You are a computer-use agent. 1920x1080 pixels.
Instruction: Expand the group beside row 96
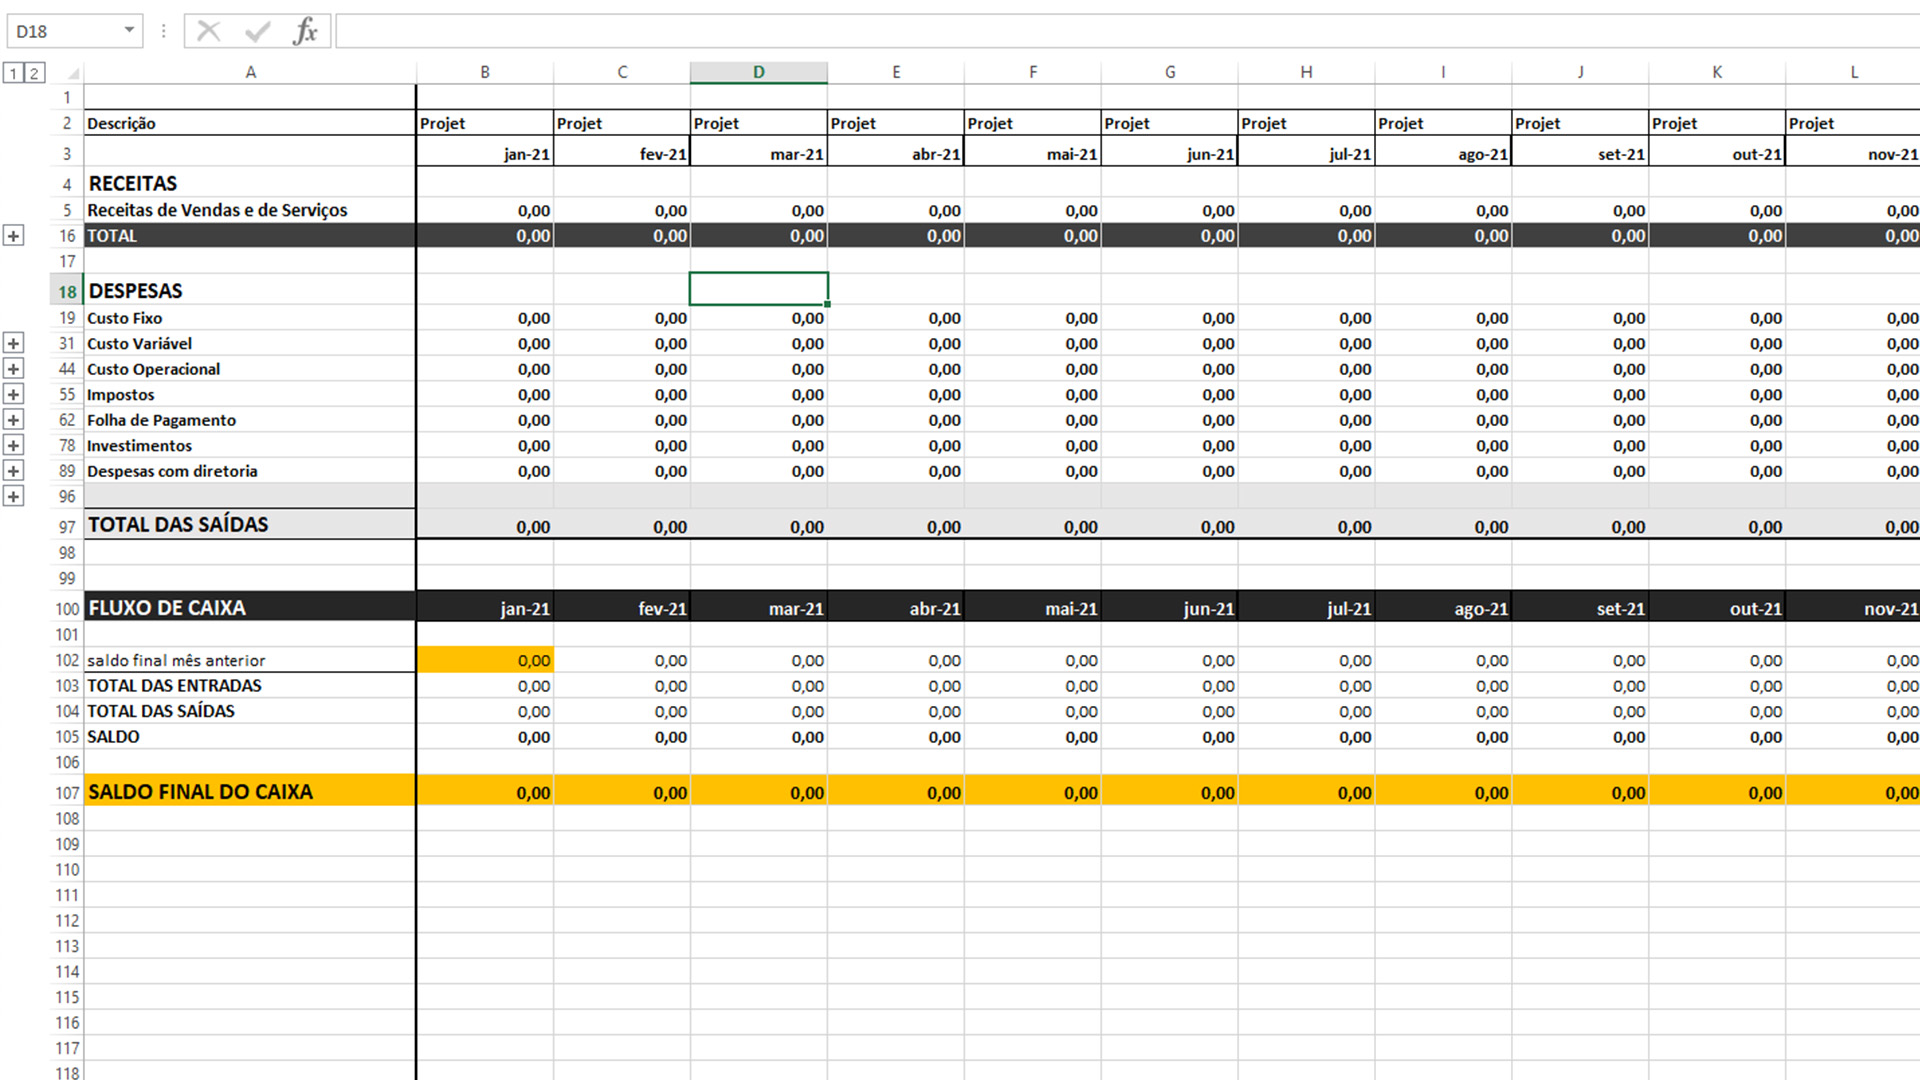13,497
